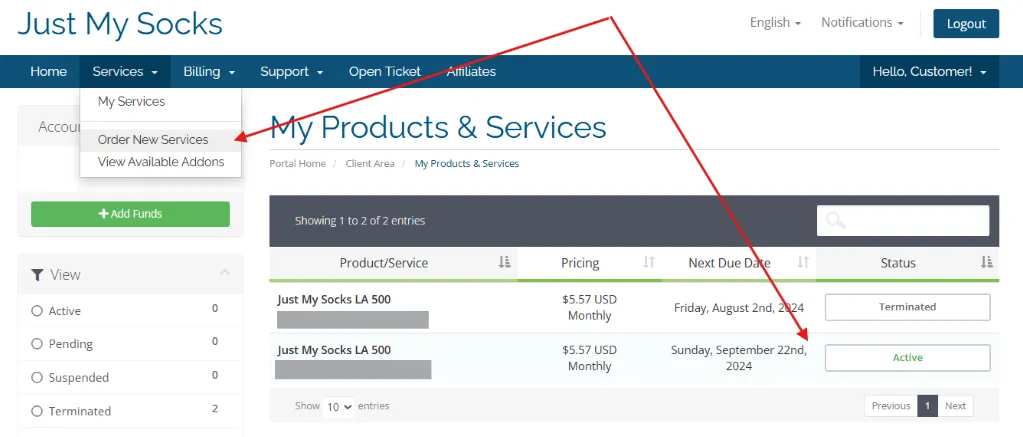Select the Terminated filter radio button
1023x437 pixels.
click(x=37, y=411)
